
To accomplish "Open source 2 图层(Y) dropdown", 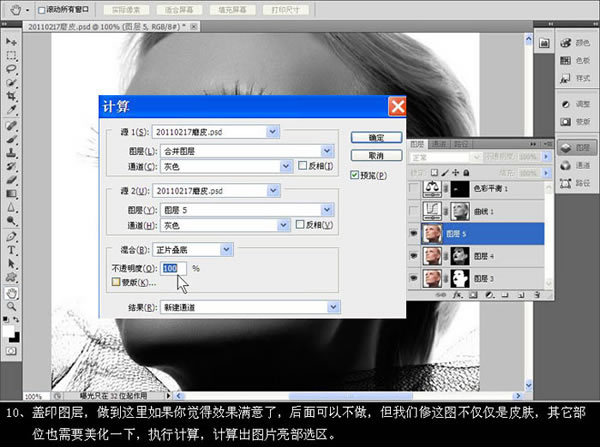I will point(327,210).
